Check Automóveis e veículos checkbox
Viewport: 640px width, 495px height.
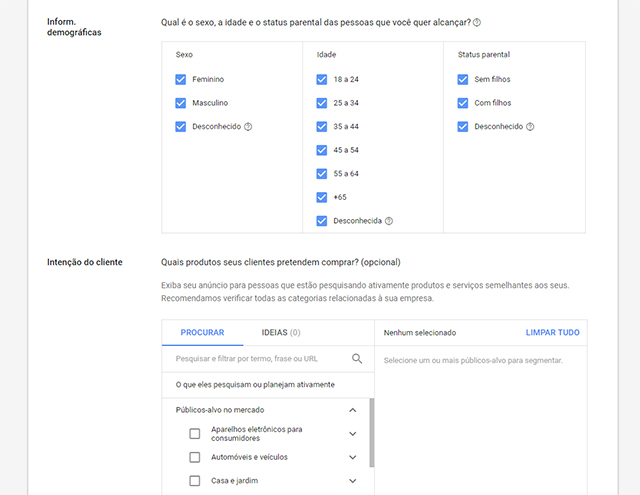(195, 457)
